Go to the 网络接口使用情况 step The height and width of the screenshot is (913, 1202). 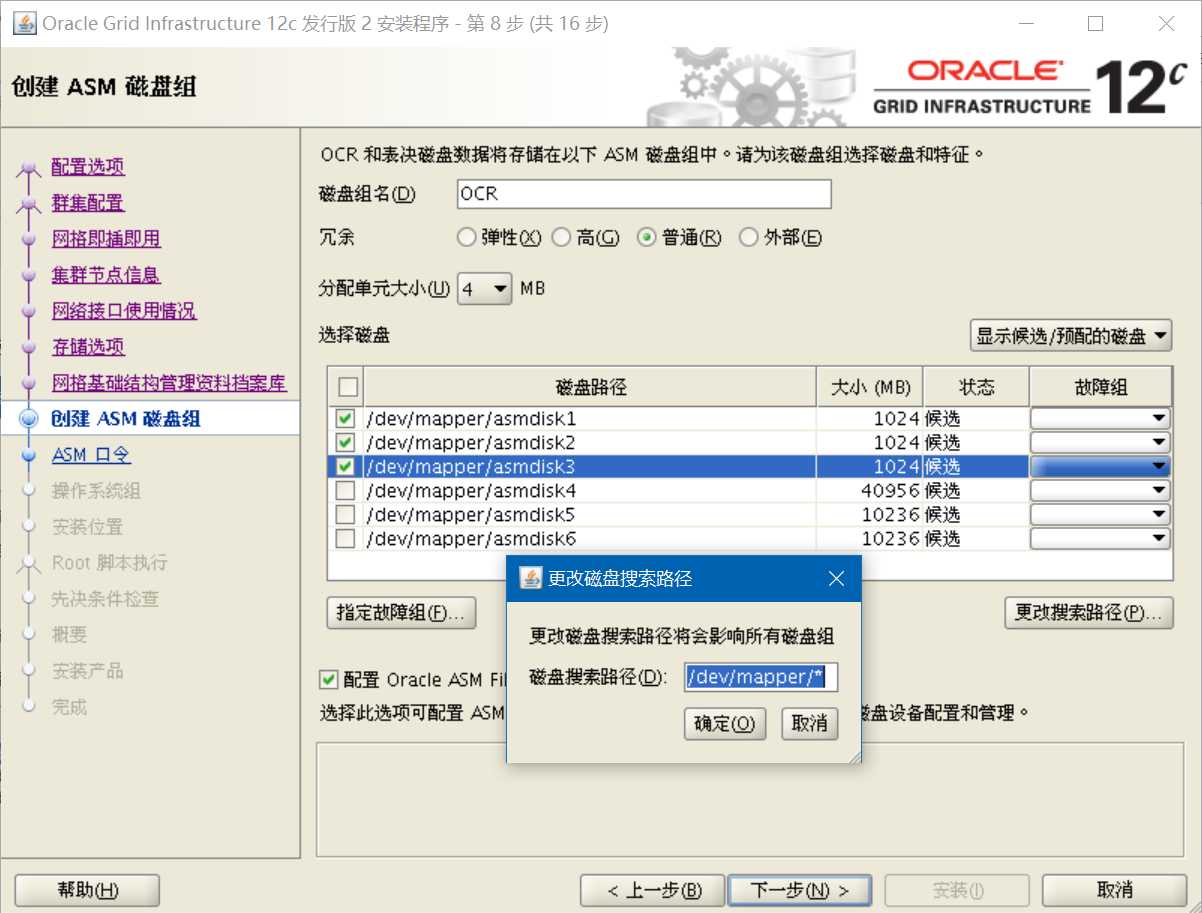(124, 311)
